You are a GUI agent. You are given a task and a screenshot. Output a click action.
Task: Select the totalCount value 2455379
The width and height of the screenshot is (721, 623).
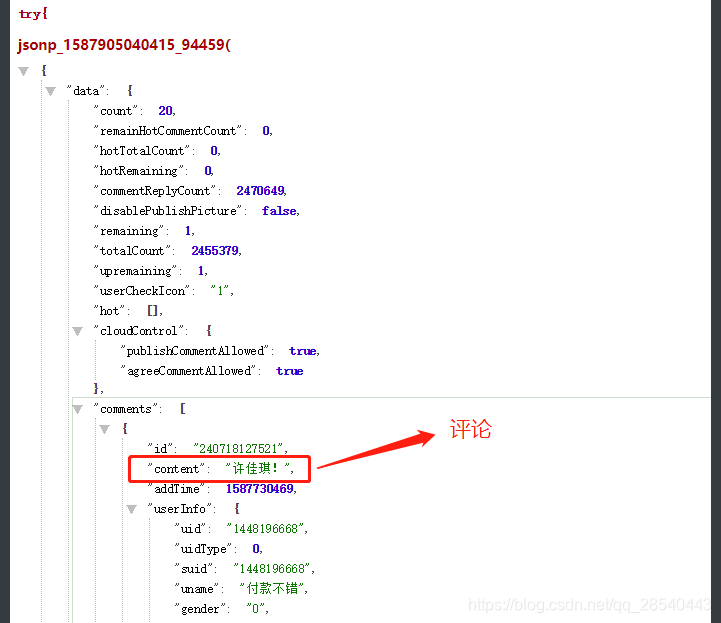point(215,251)
